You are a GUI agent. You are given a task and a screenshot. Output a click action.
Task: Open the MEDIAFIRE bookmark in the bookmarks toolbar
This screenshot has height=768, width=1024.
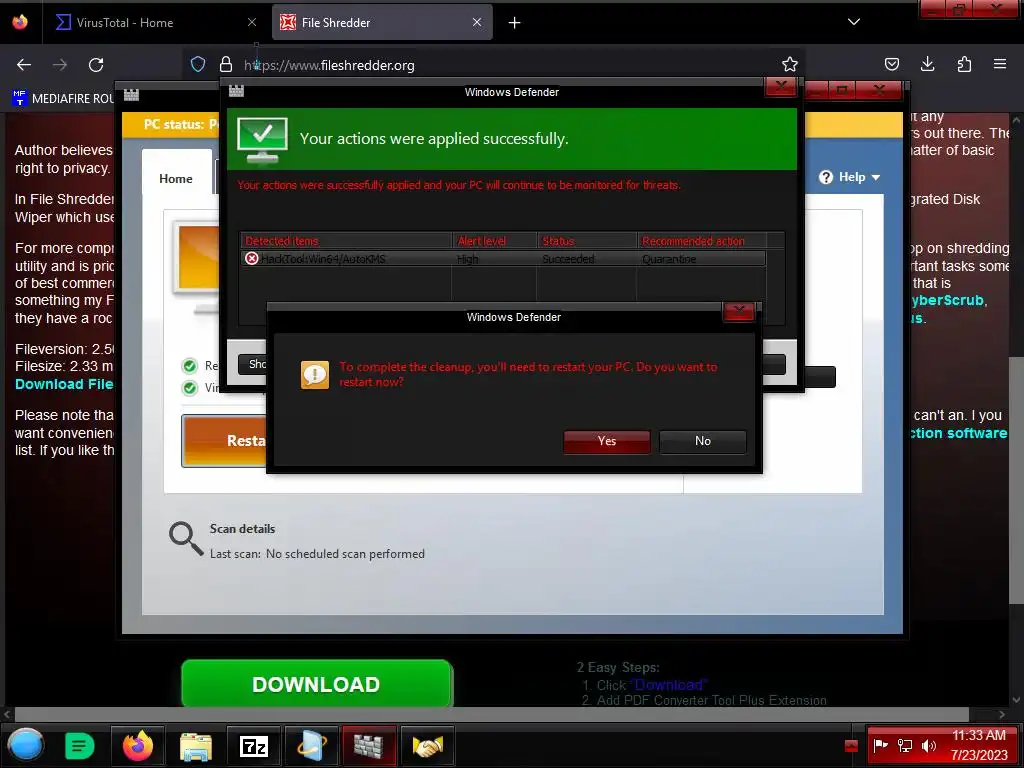(63, 99)
